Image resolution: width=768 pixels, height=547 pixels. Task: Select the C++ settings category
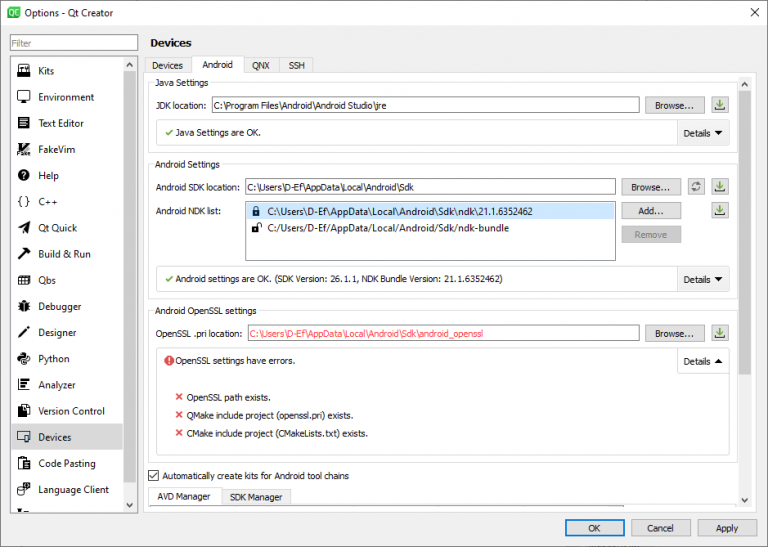(x=67, y=202)
